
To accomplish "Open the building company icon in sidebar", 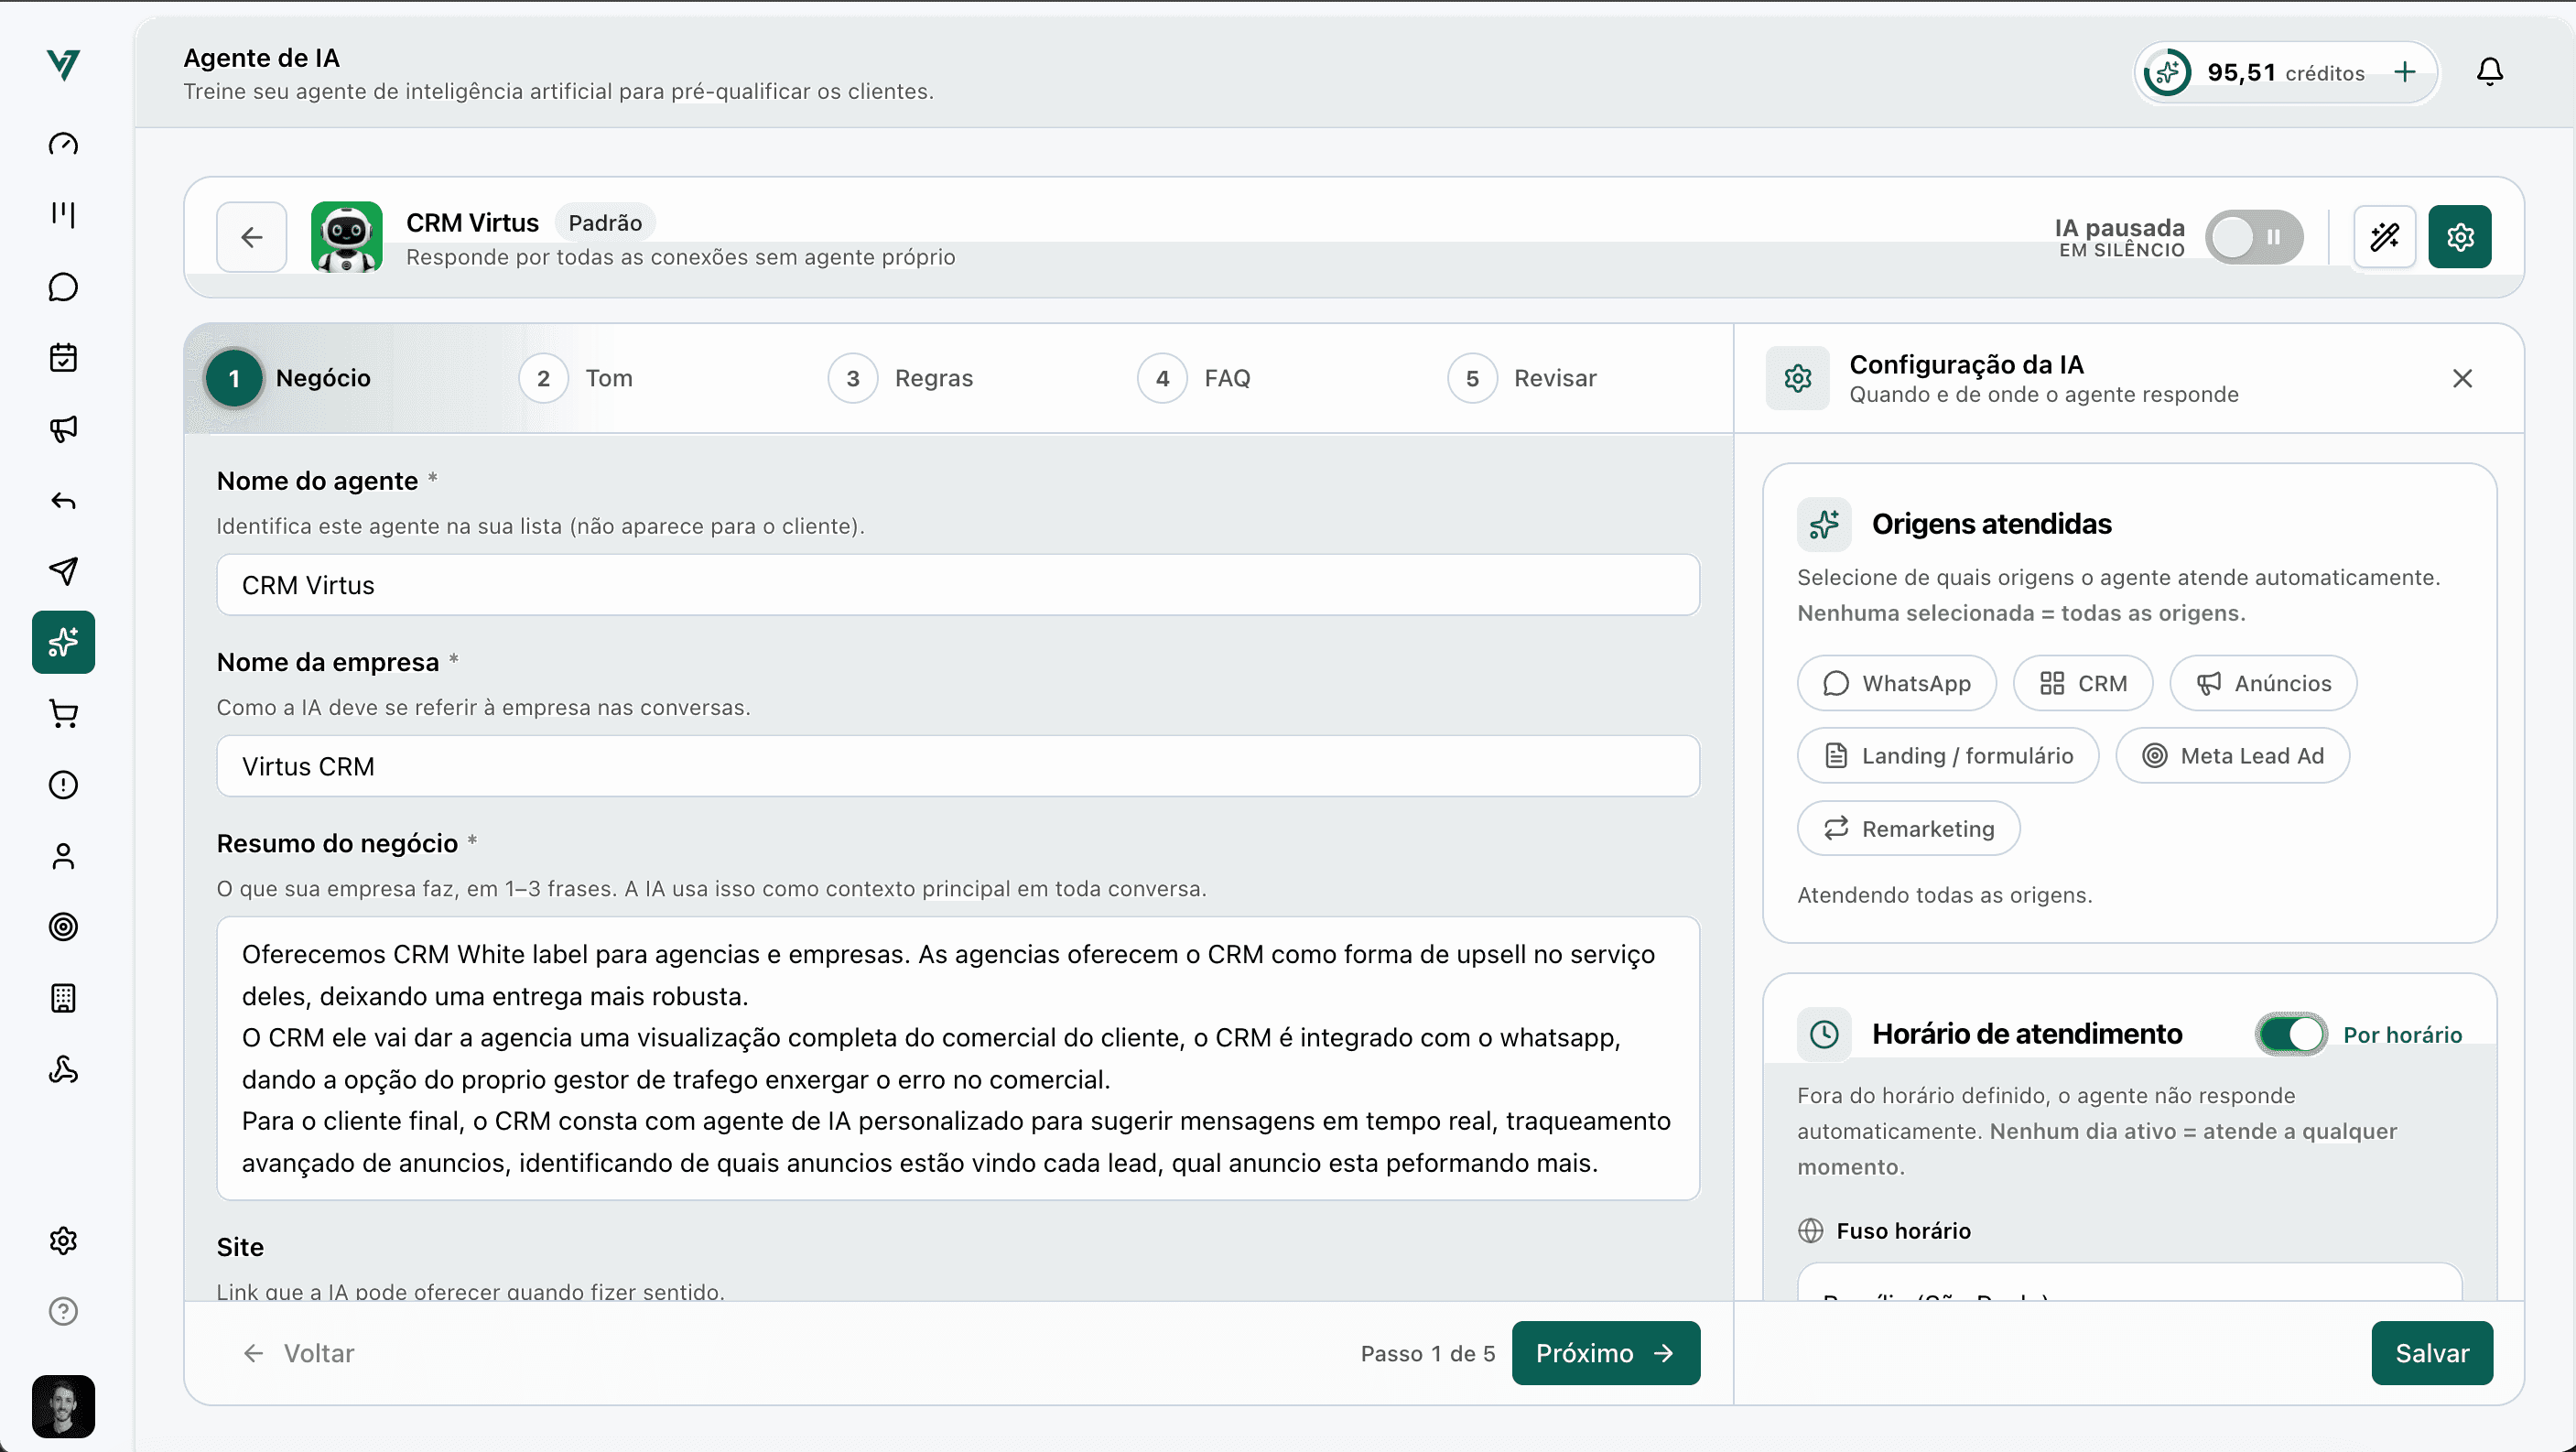I will pos(63,998).
